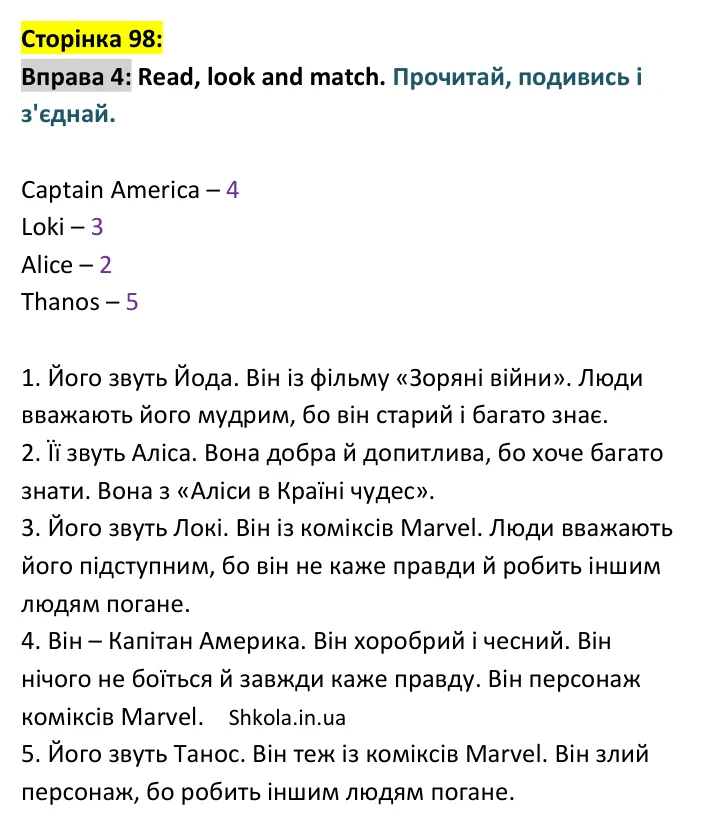The height and width of the screenshot is (828, 702).
Task: Click the 'Shkola.in.ua' watermark text
Action: (287, 718)
